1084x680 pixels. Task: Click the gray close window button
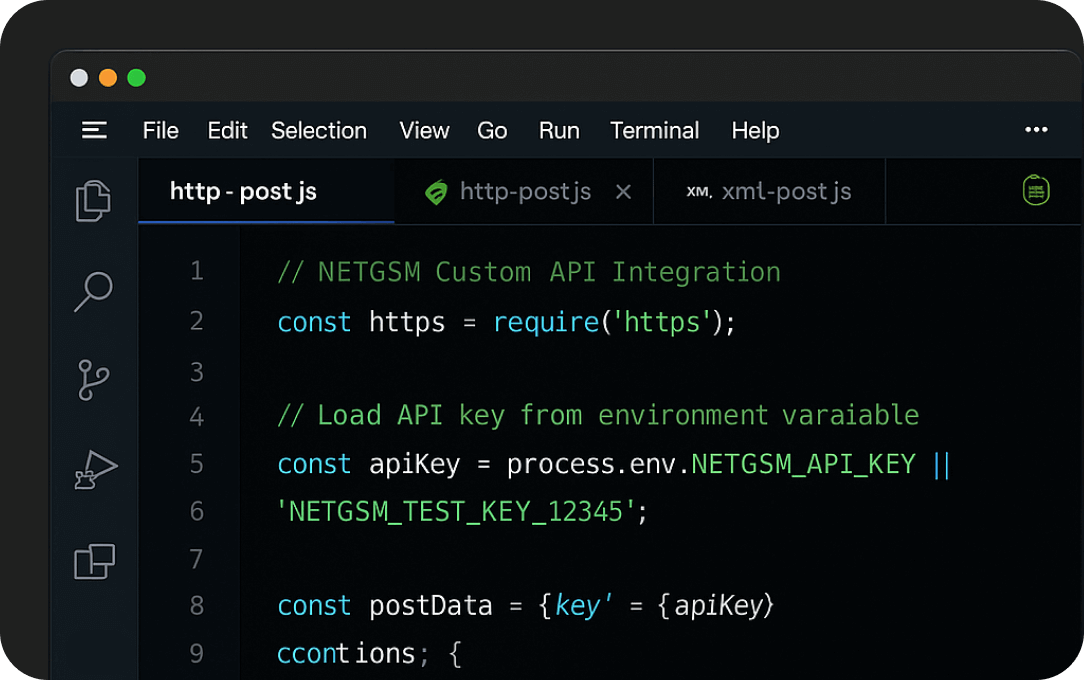(x=80, y=77)
